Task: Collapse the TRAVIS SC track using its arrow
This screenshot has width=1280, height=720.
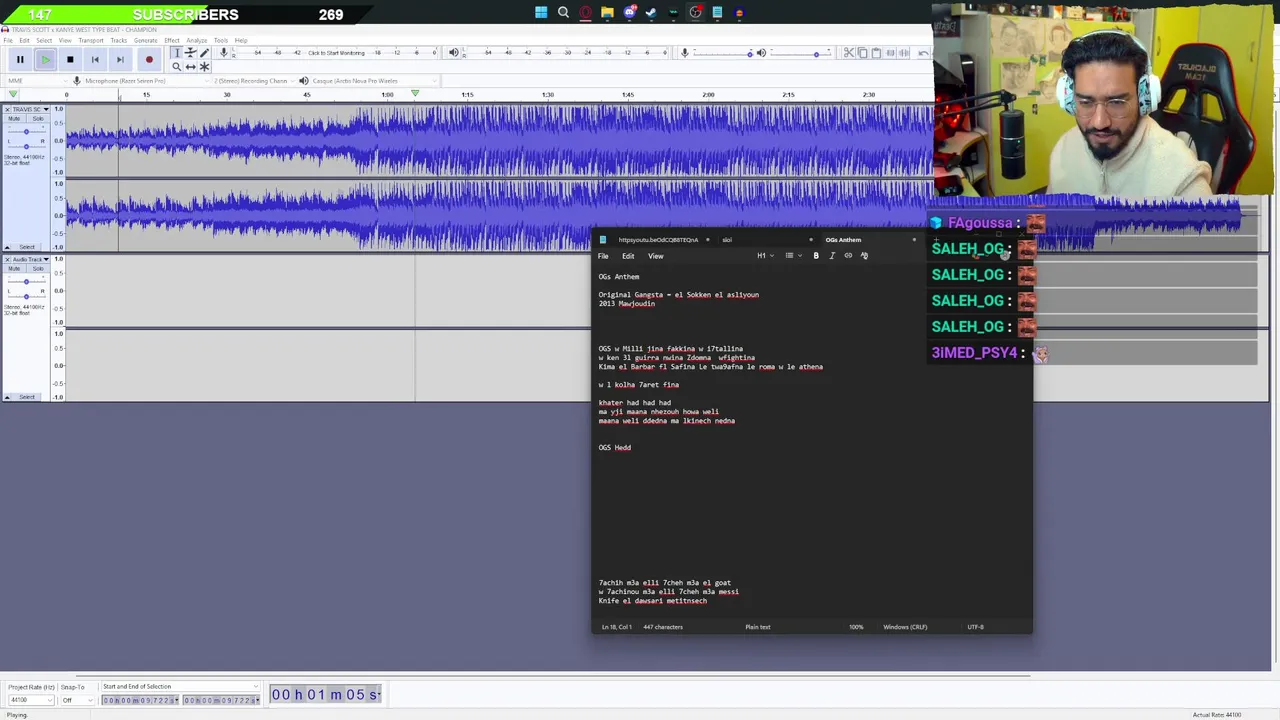Action: pyautogui.click(x=7, y=247)
